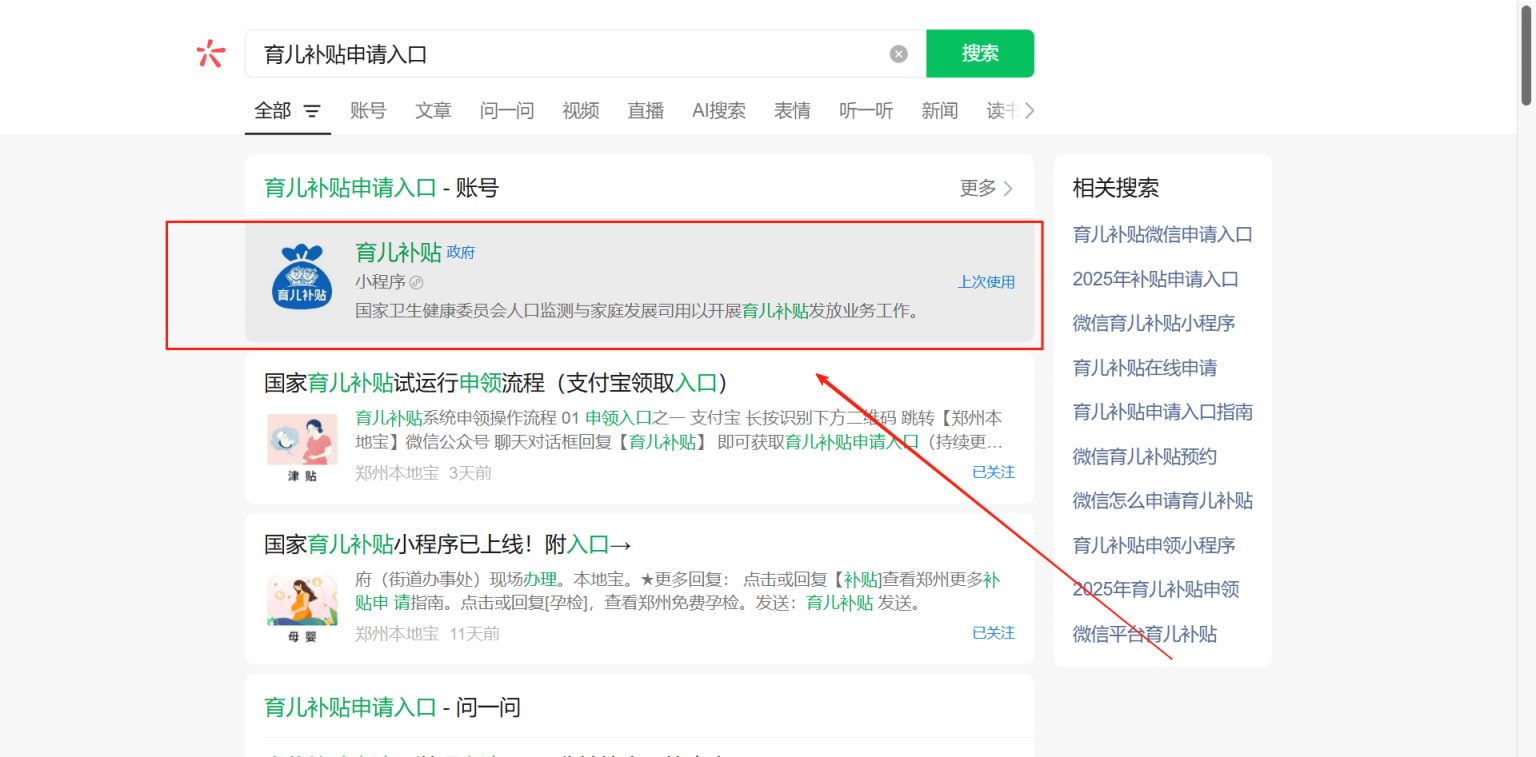This screenshot has height=757, width=1536.
Task: Select related search 2025年补贴申请入口
Action: [x=1155, y=279]
